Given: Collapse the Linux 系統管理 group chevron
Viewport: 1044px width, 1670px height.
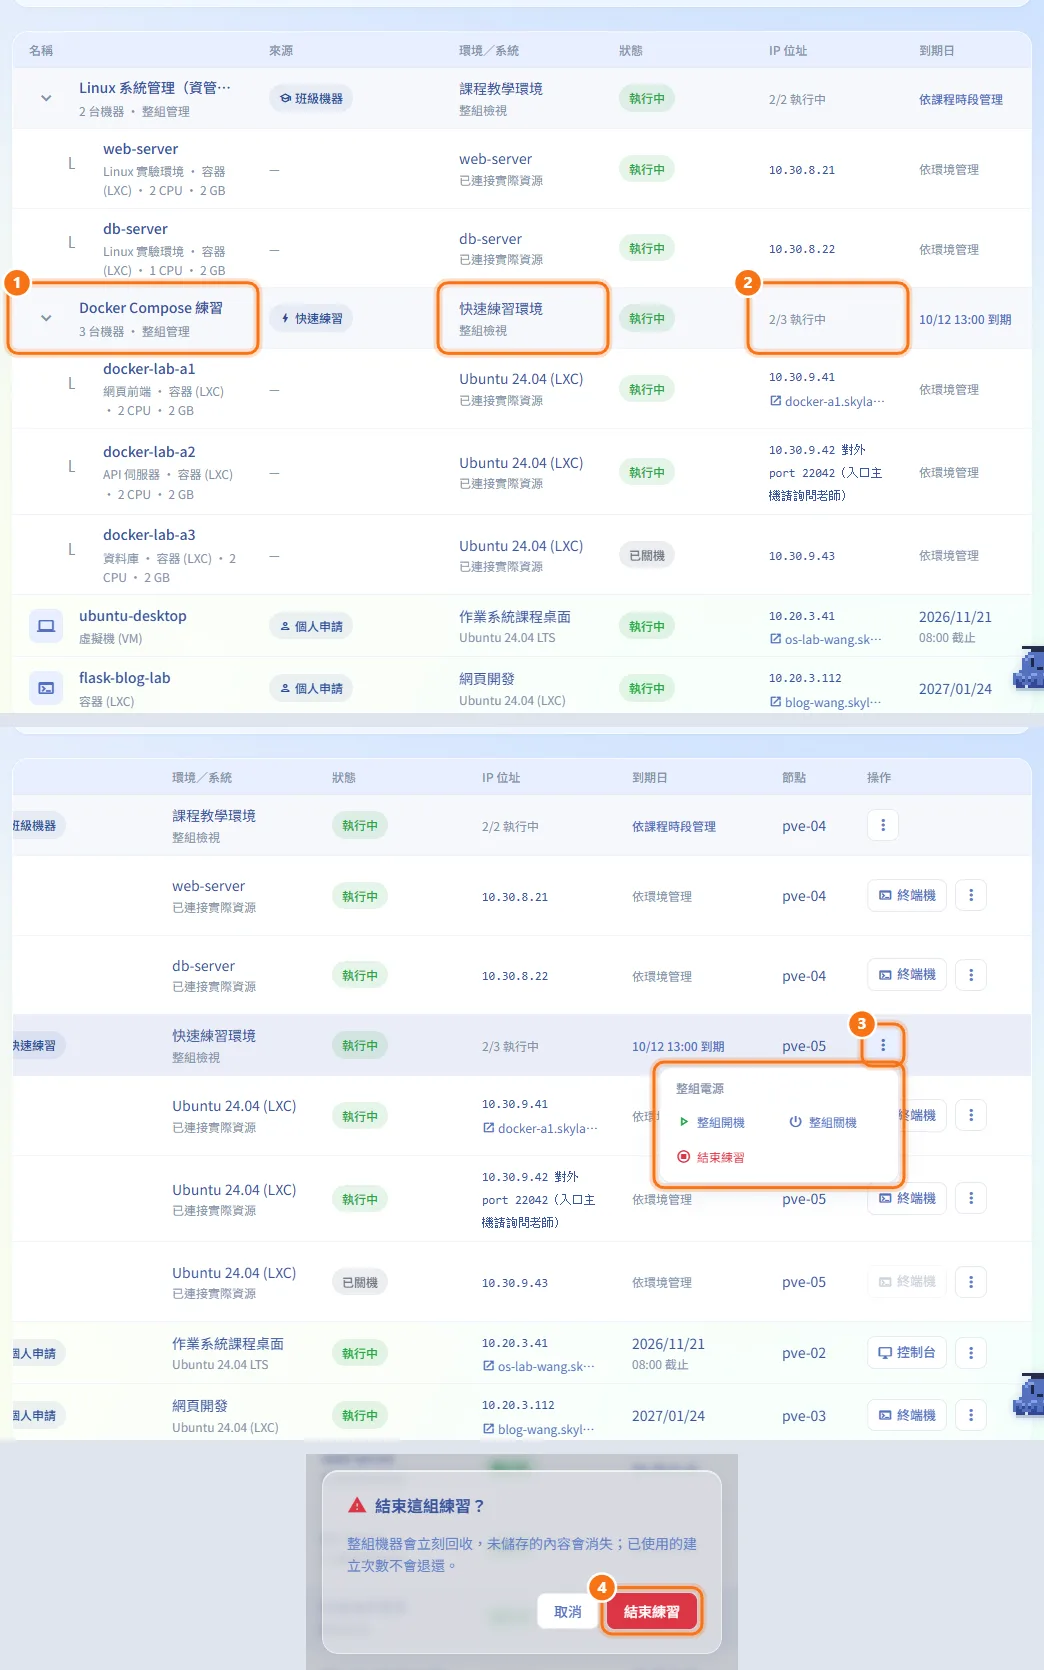Looking at the screenshot, I should tap(46, 98).
